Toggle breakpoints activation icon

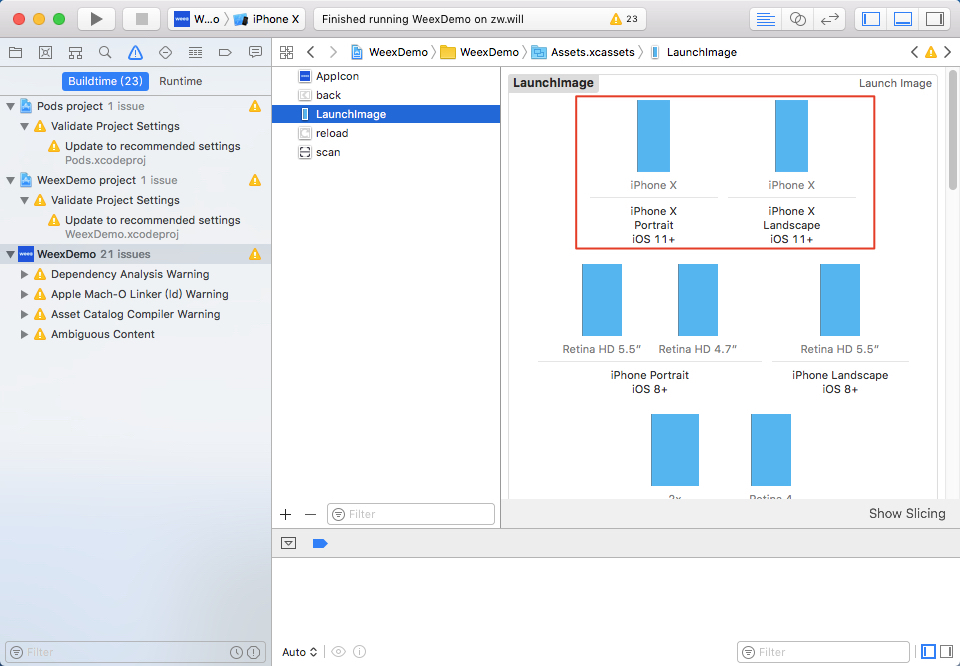[320, 544]
